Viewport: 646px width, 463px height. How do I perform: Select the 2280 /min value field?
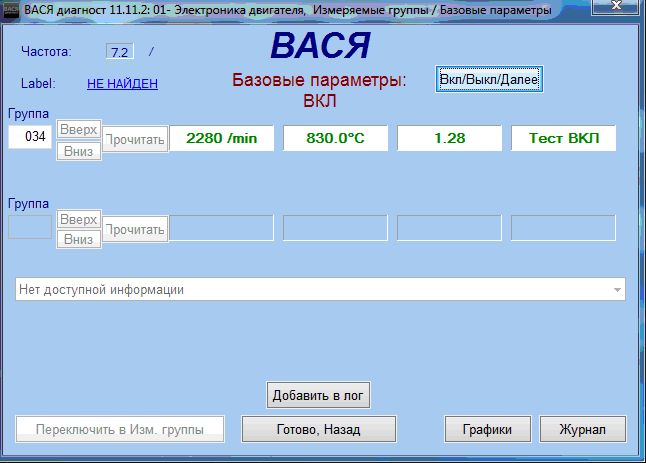[222, 138]
